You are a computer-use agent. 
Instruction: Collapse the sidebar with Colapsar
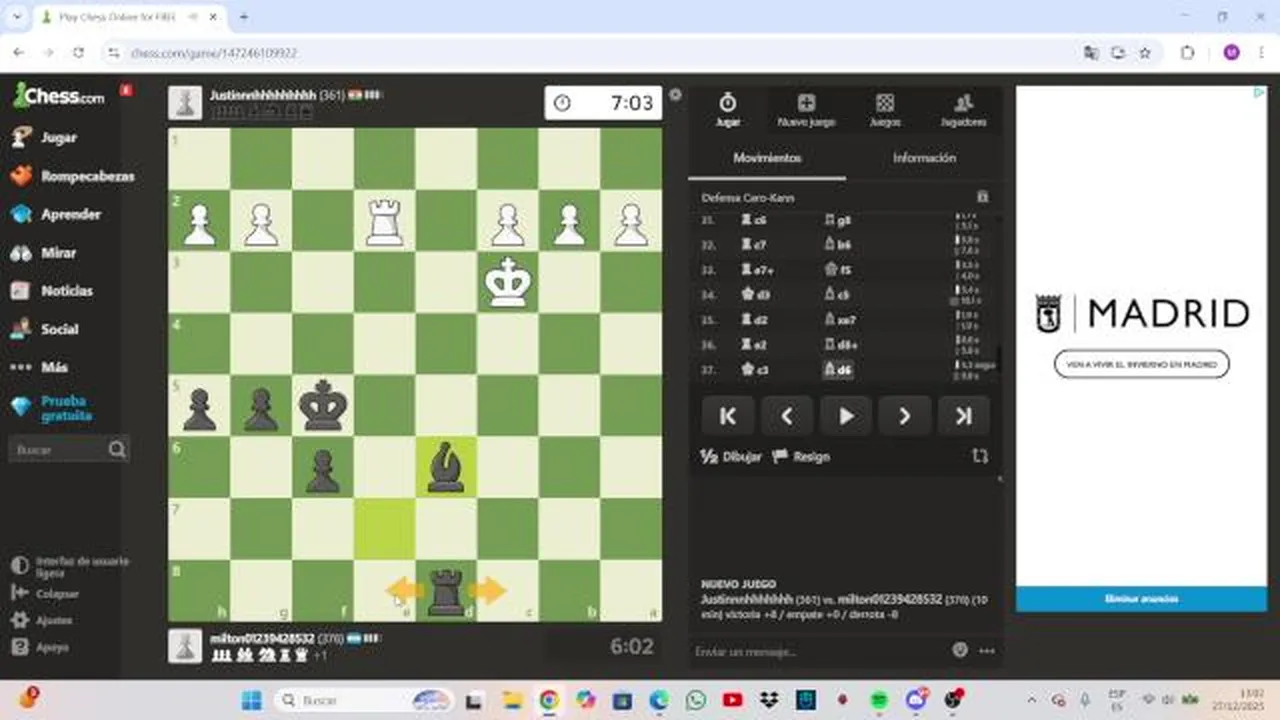(x=45, y=593)
